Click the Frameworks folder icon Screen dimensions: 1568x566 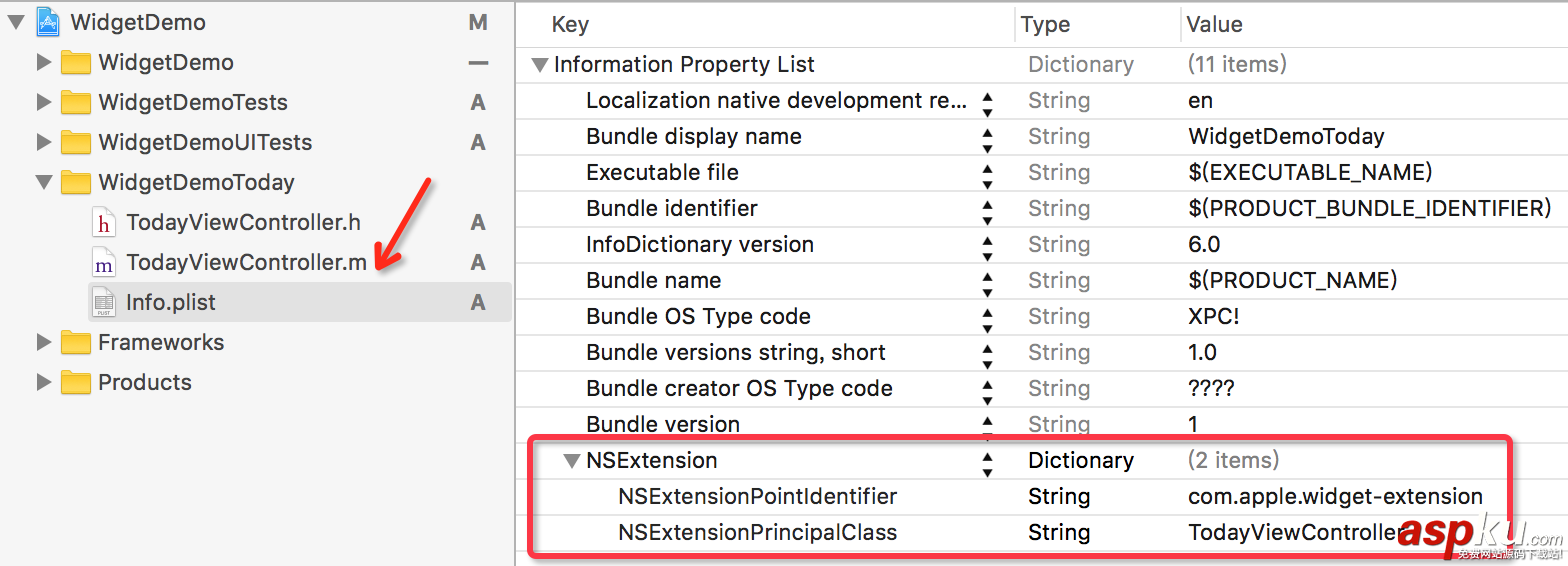point(76,342)
